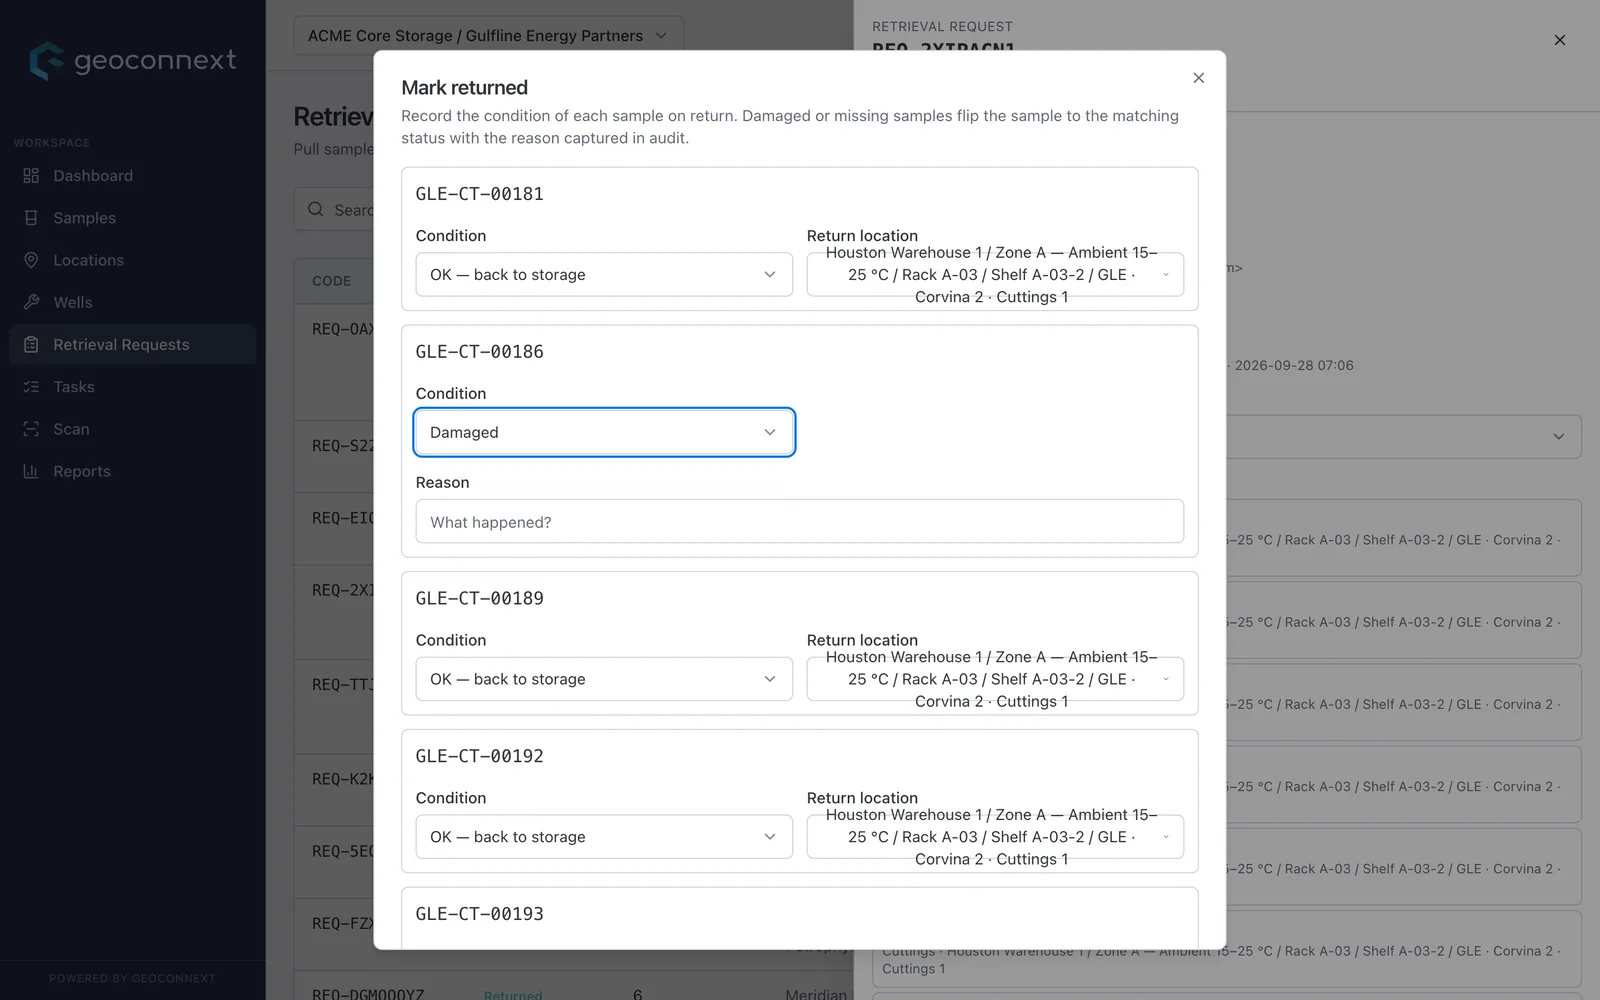
Task: Click the Reports chart icon
Action: (x=31, y=471)
